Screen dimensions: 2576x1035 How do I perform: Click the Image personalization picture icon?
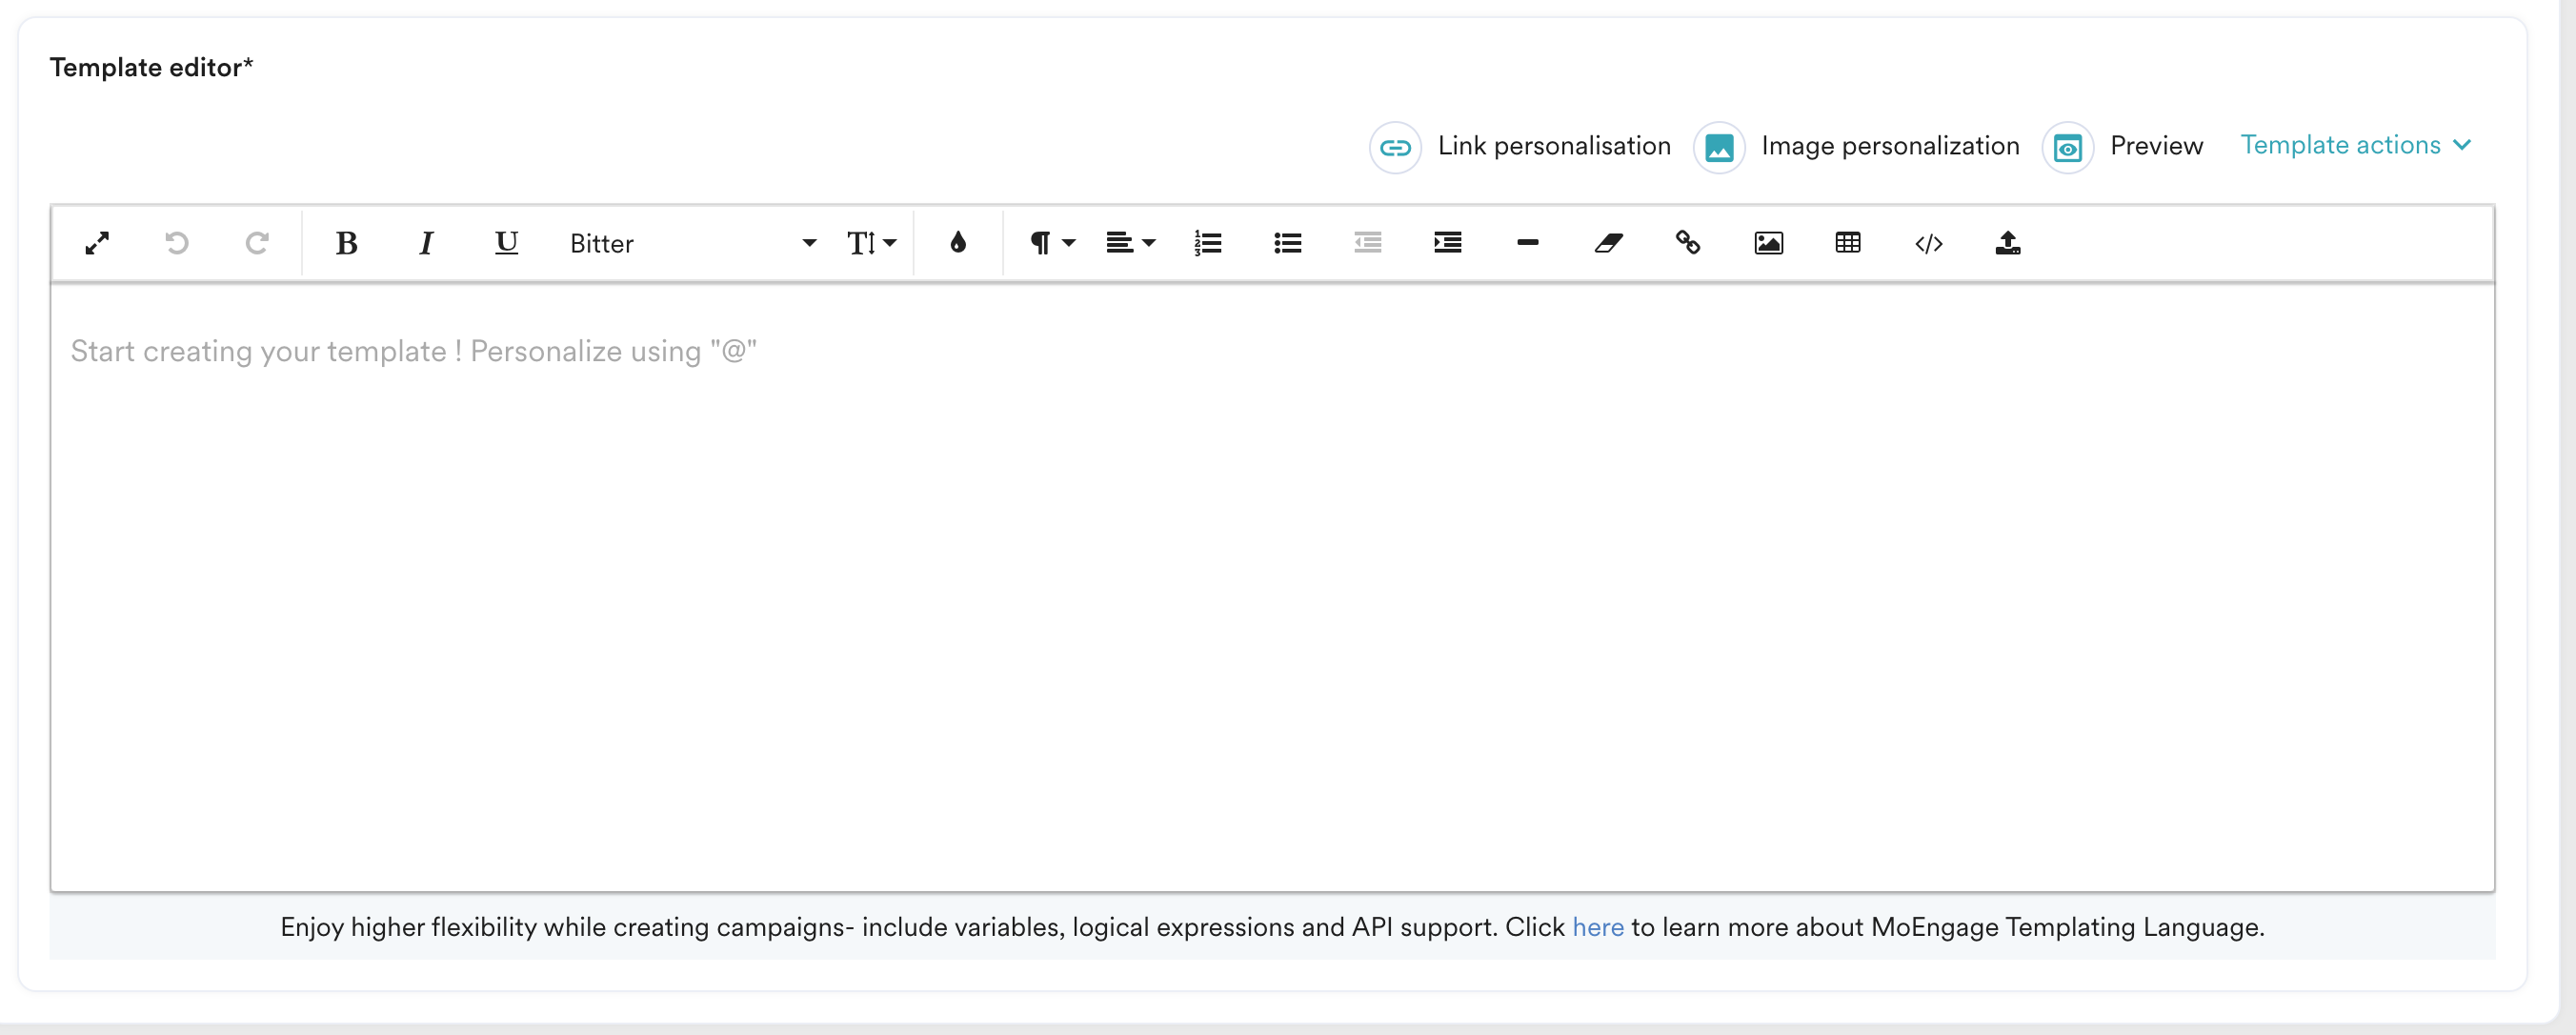pyautogui.click(x=1719, y=148)
